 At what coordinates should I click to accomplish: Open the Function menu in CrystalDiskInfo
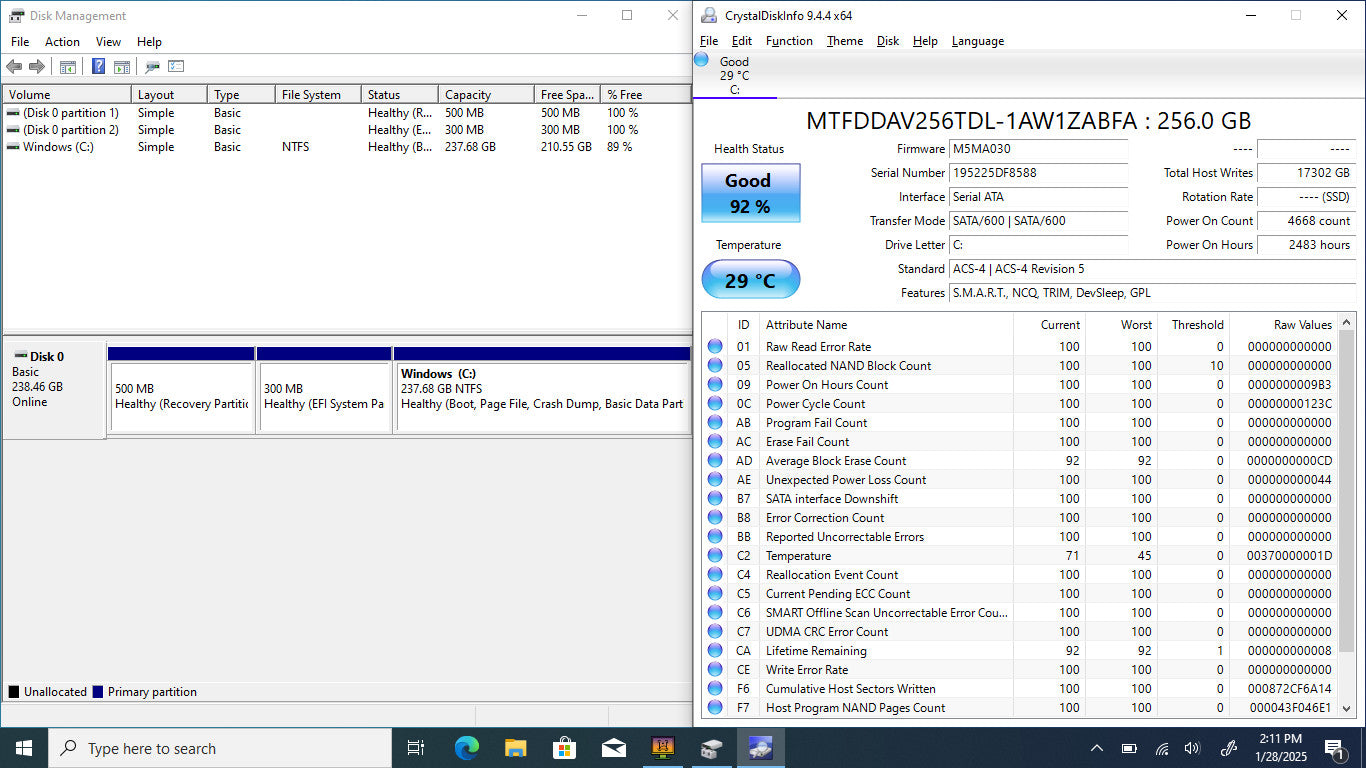point(789,41)
